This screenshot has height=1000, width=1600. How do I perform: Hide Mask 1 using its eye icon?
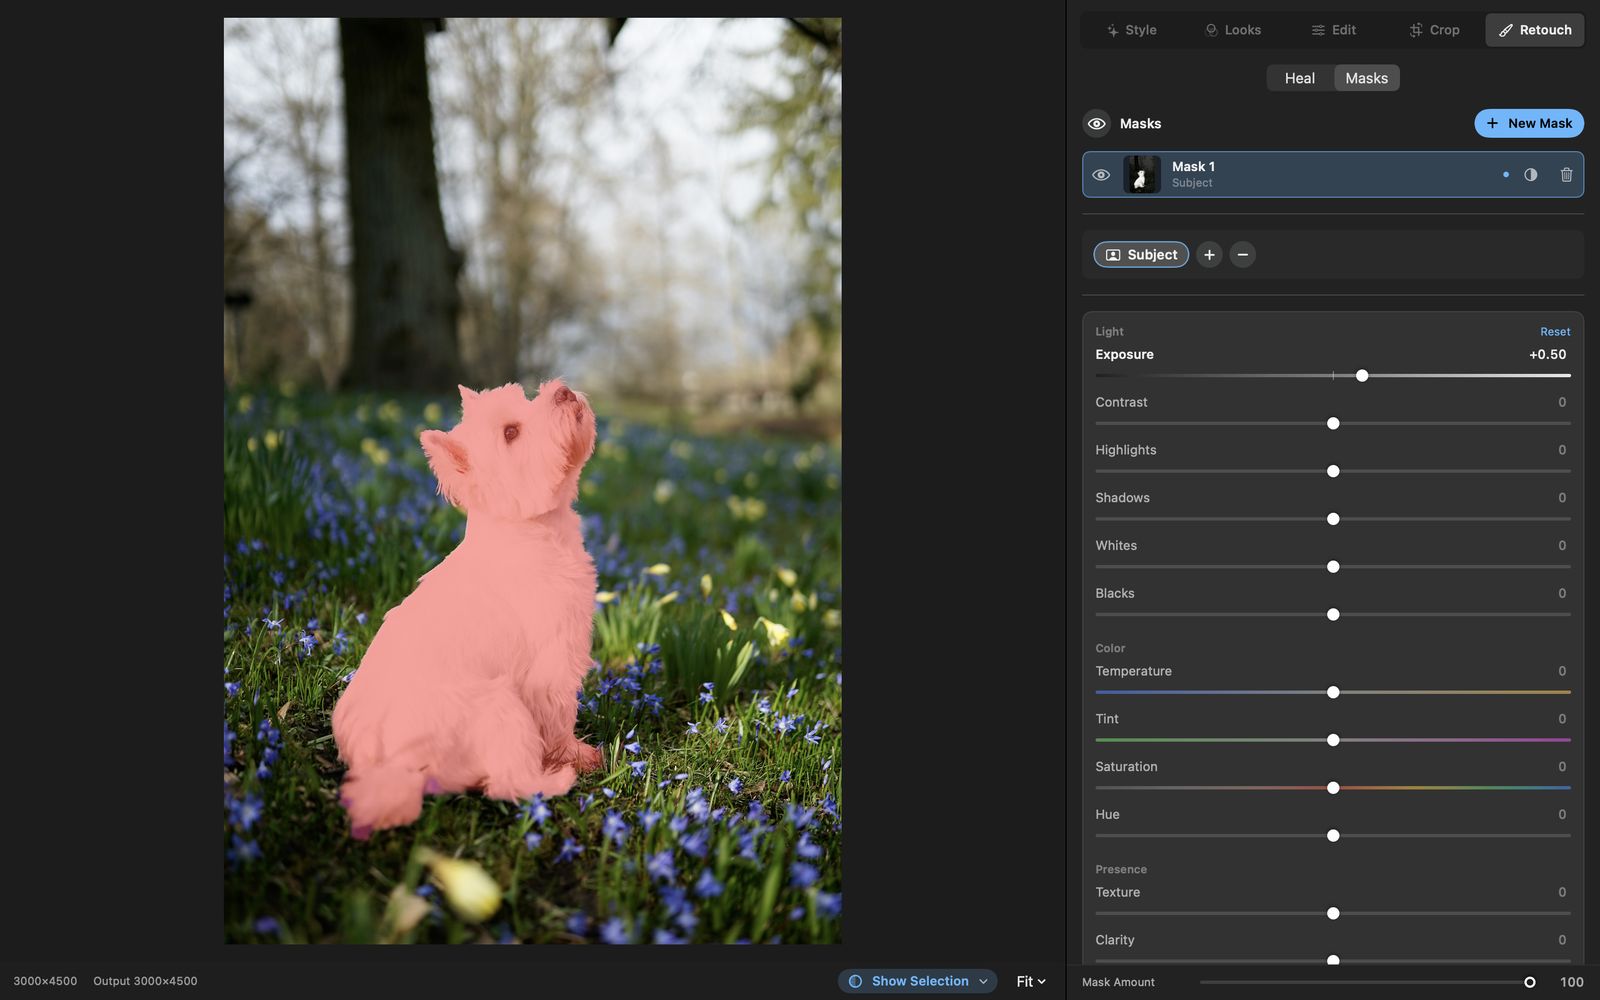coord(1101,175)
